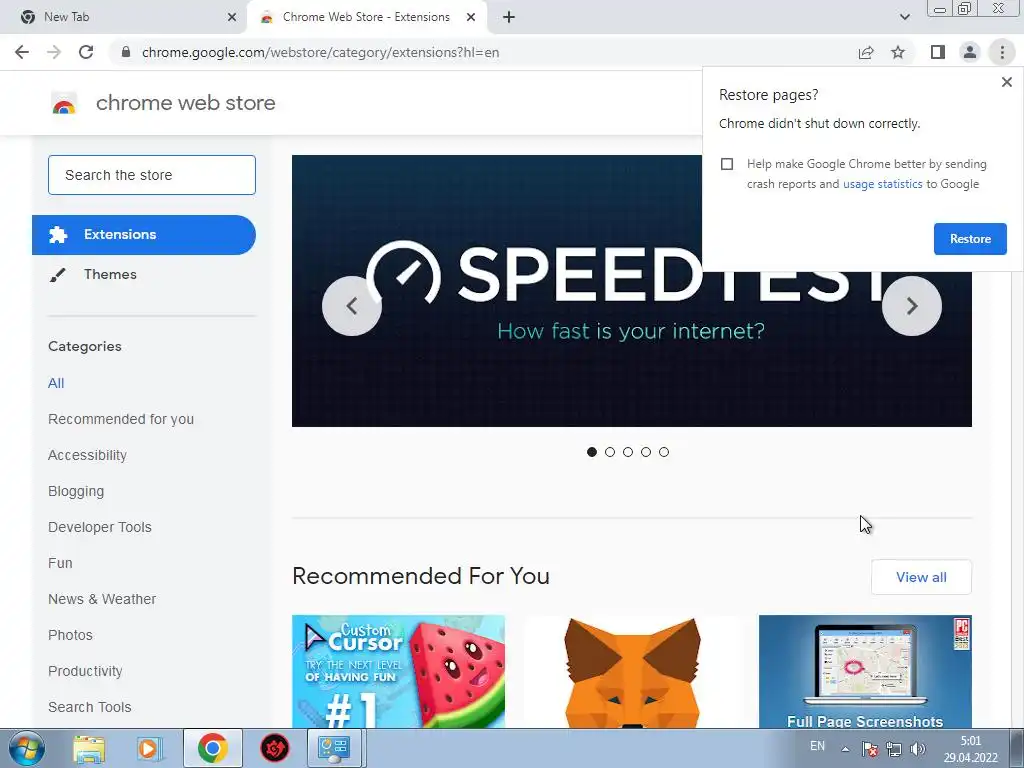Viewport: 1024px width, 768px height.
Task: Click the Extensions puzzle piece icon
Action: click(58, 234)
